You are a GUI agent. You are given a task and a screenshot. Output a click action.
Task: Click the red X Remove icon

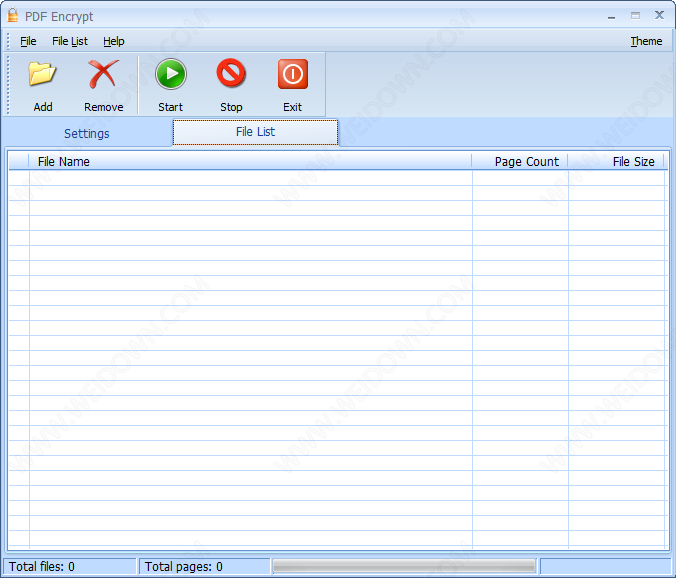pos(103,74)
